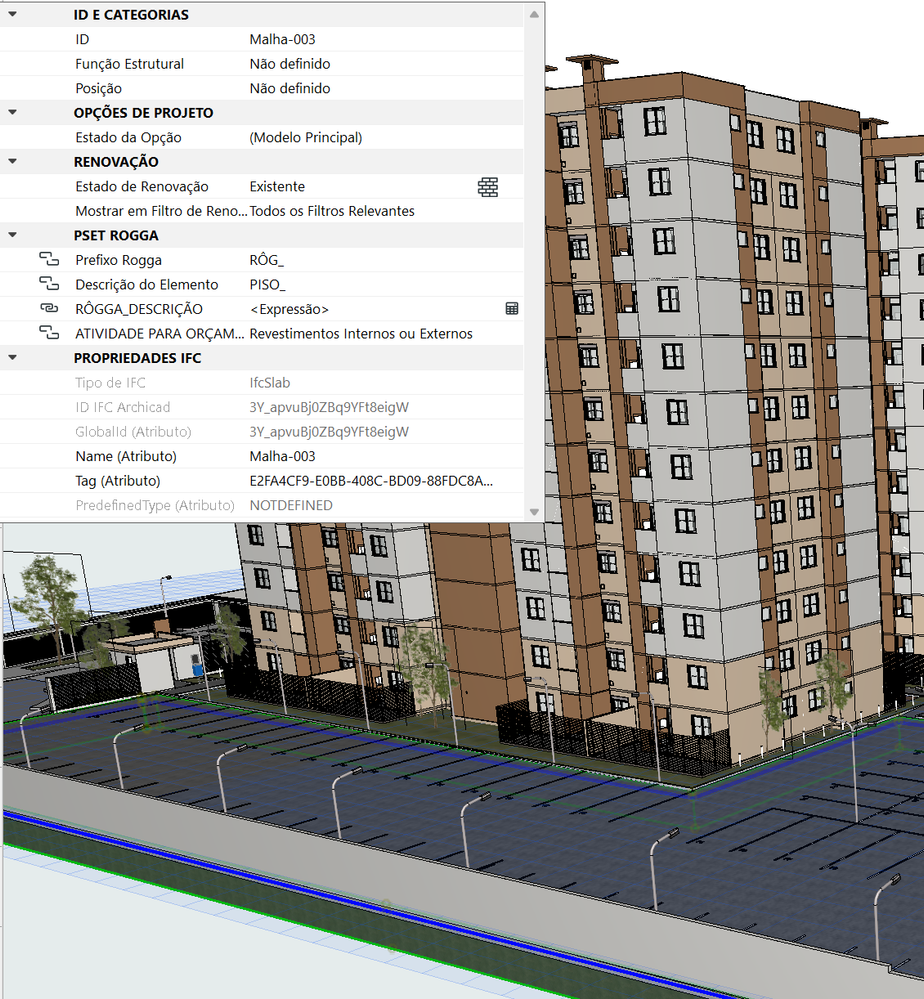Click the scroll down arrow of the properties panel

534,512
